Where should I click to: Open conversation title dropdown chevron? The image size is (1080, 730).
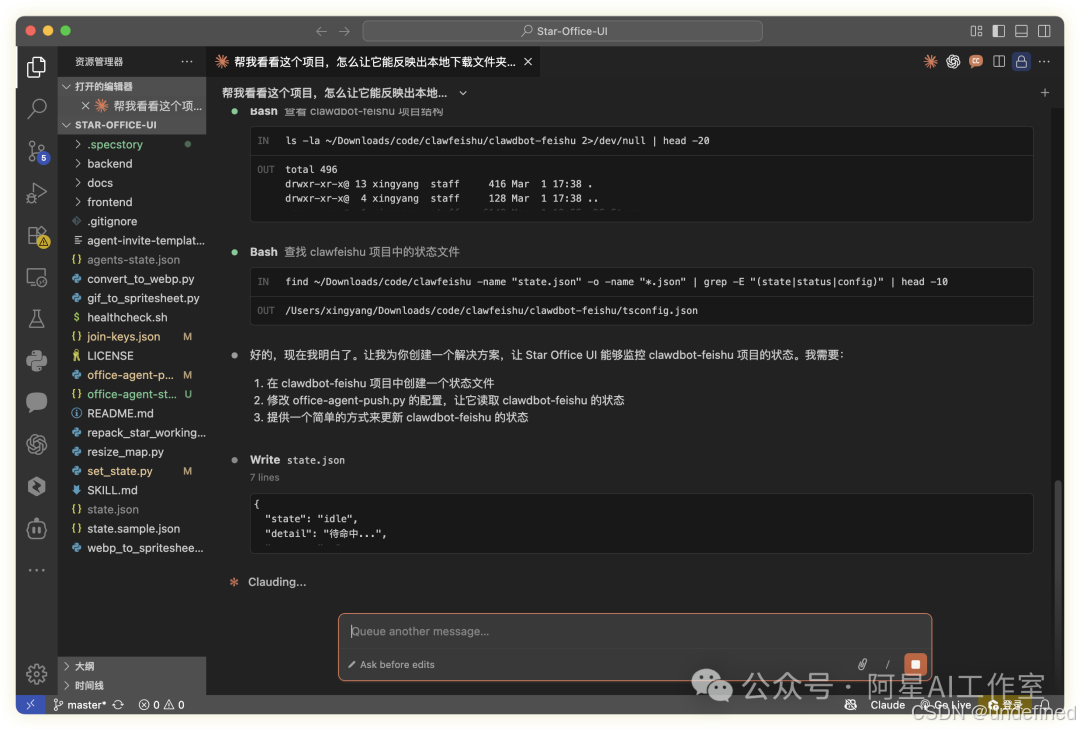pyautogui.click(x=463, y=93)
